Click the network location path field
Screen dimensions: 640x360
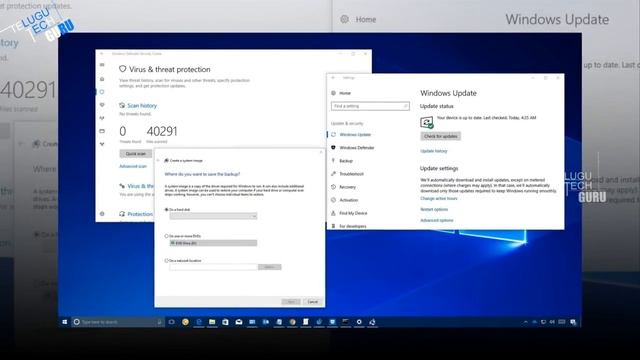tap(213, 267)
